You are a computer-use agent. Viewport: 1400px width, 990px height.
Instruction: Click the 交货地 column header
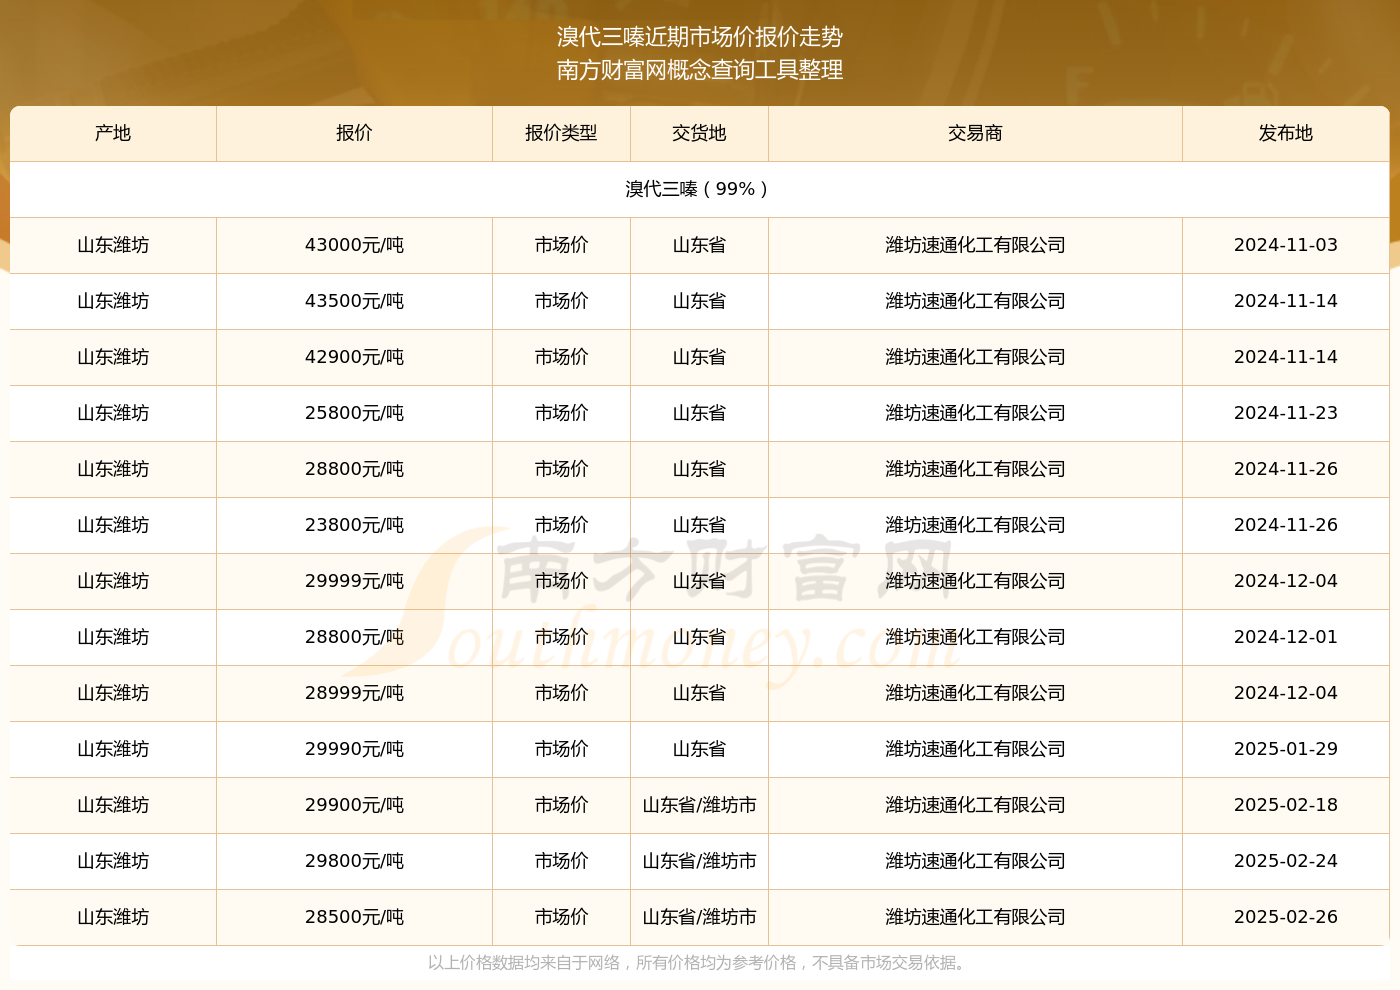[699, 133]
